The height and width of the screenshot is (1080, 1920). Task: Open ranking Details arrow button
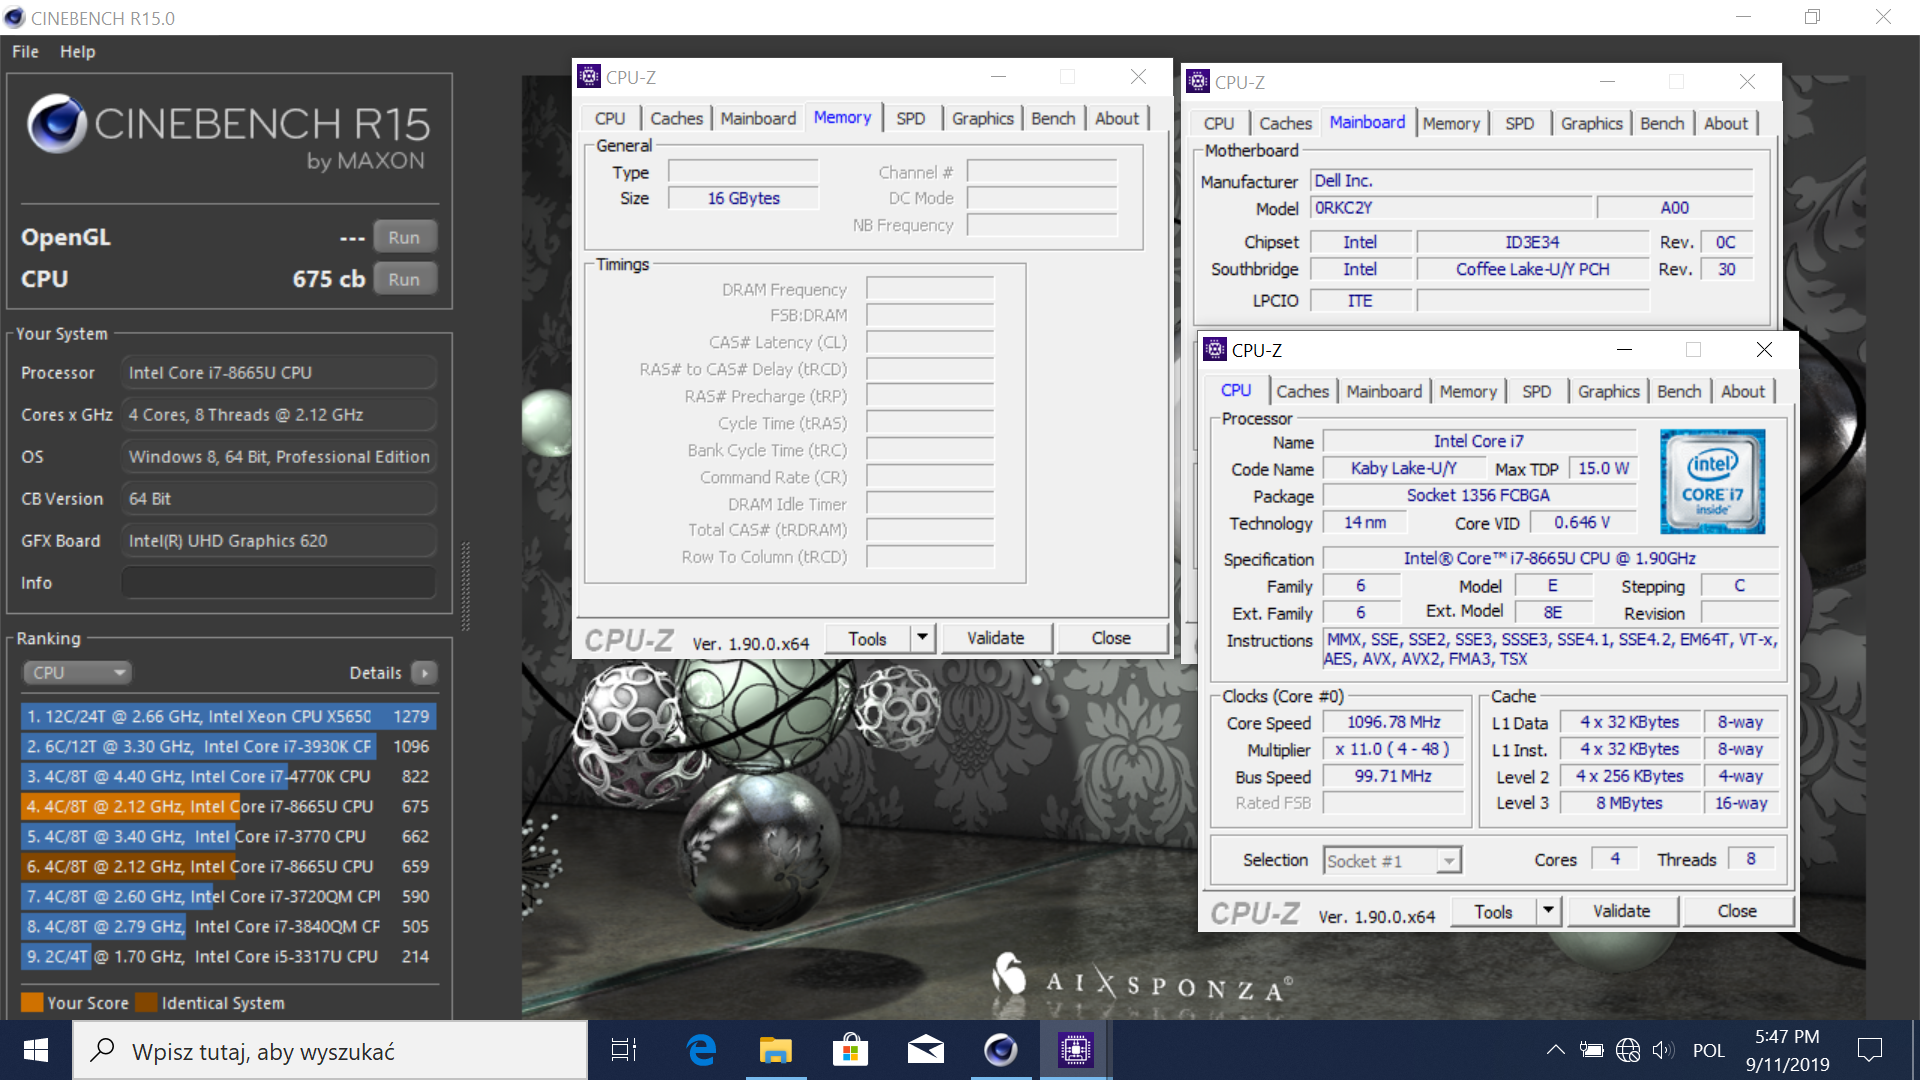click(x=424, y=673)
